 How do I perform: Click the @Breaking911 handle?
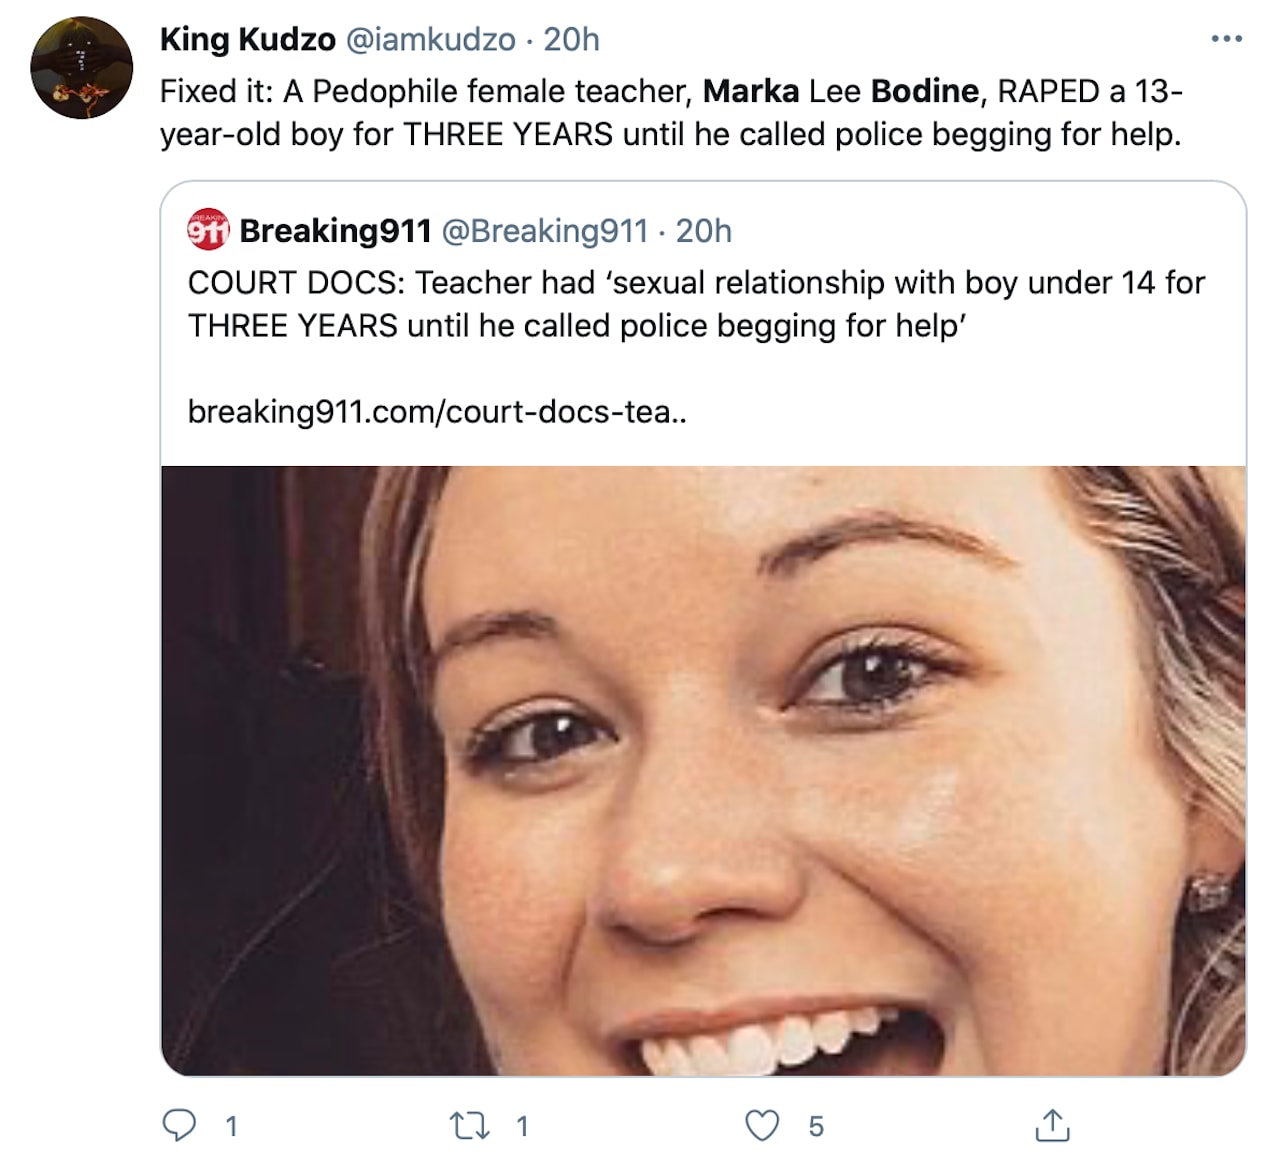click(545, 231)
